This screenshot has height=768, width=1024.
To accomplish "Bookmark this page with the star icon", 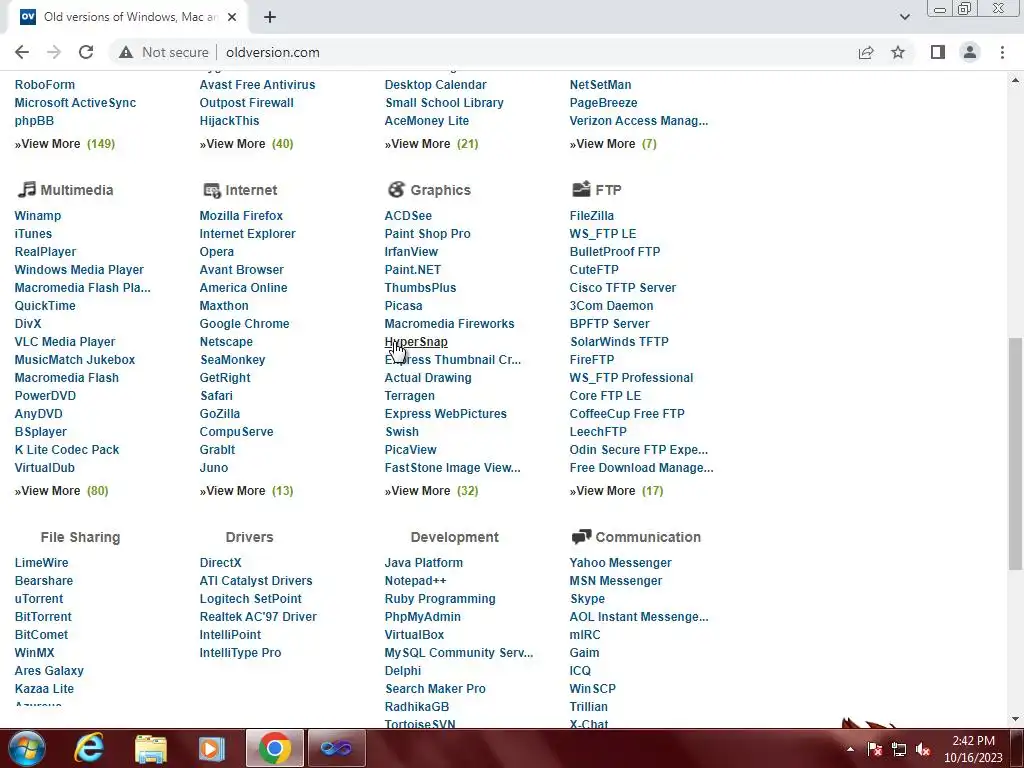I will tap(898, 52).
